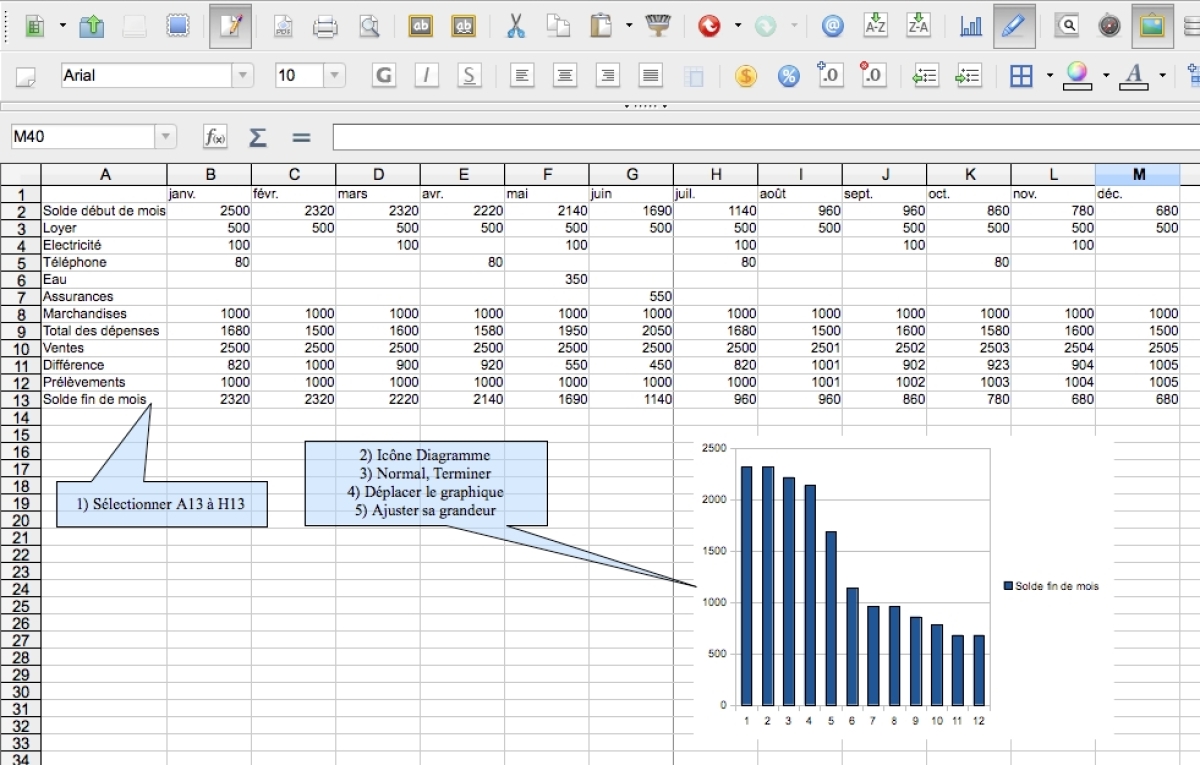1200x765 pixels.
Task: Click the new spreadsheet document icon
Action: [x=34, y=27]
